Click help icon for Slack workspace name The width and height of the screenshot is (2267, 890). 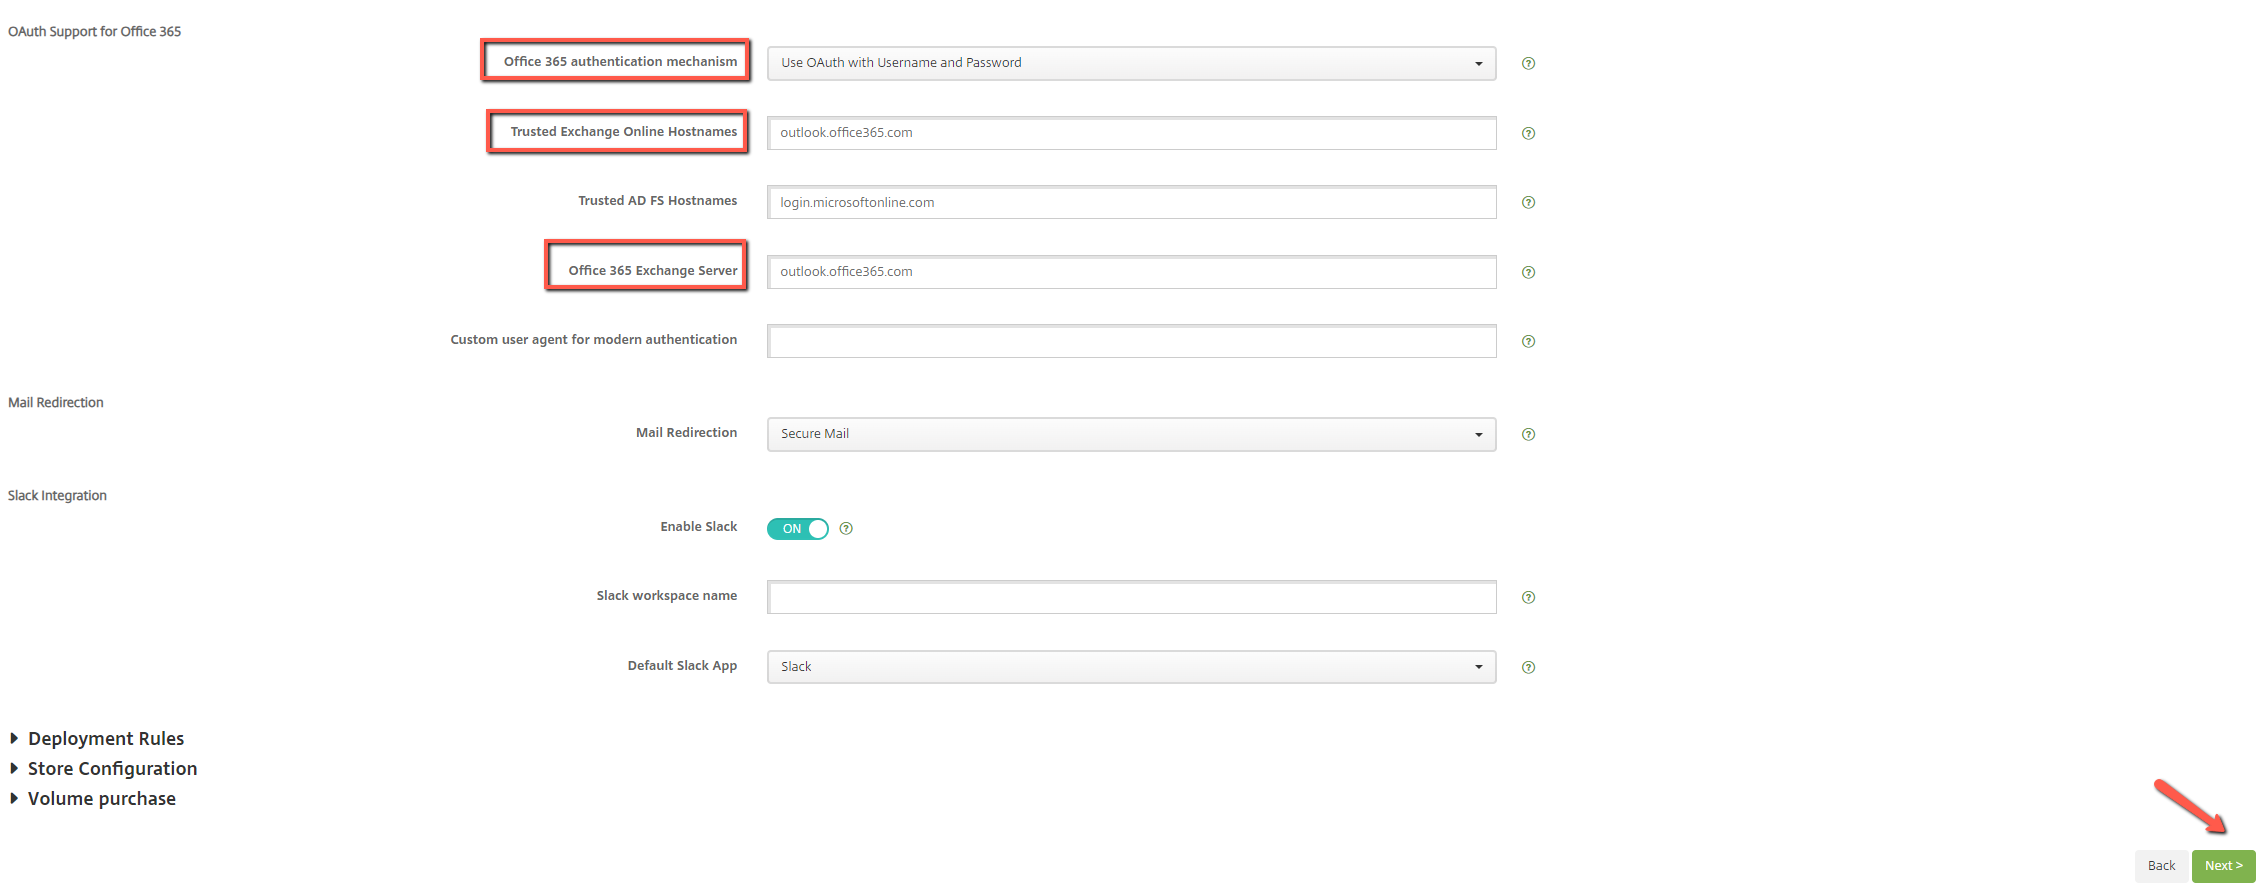coord(1528,597)
